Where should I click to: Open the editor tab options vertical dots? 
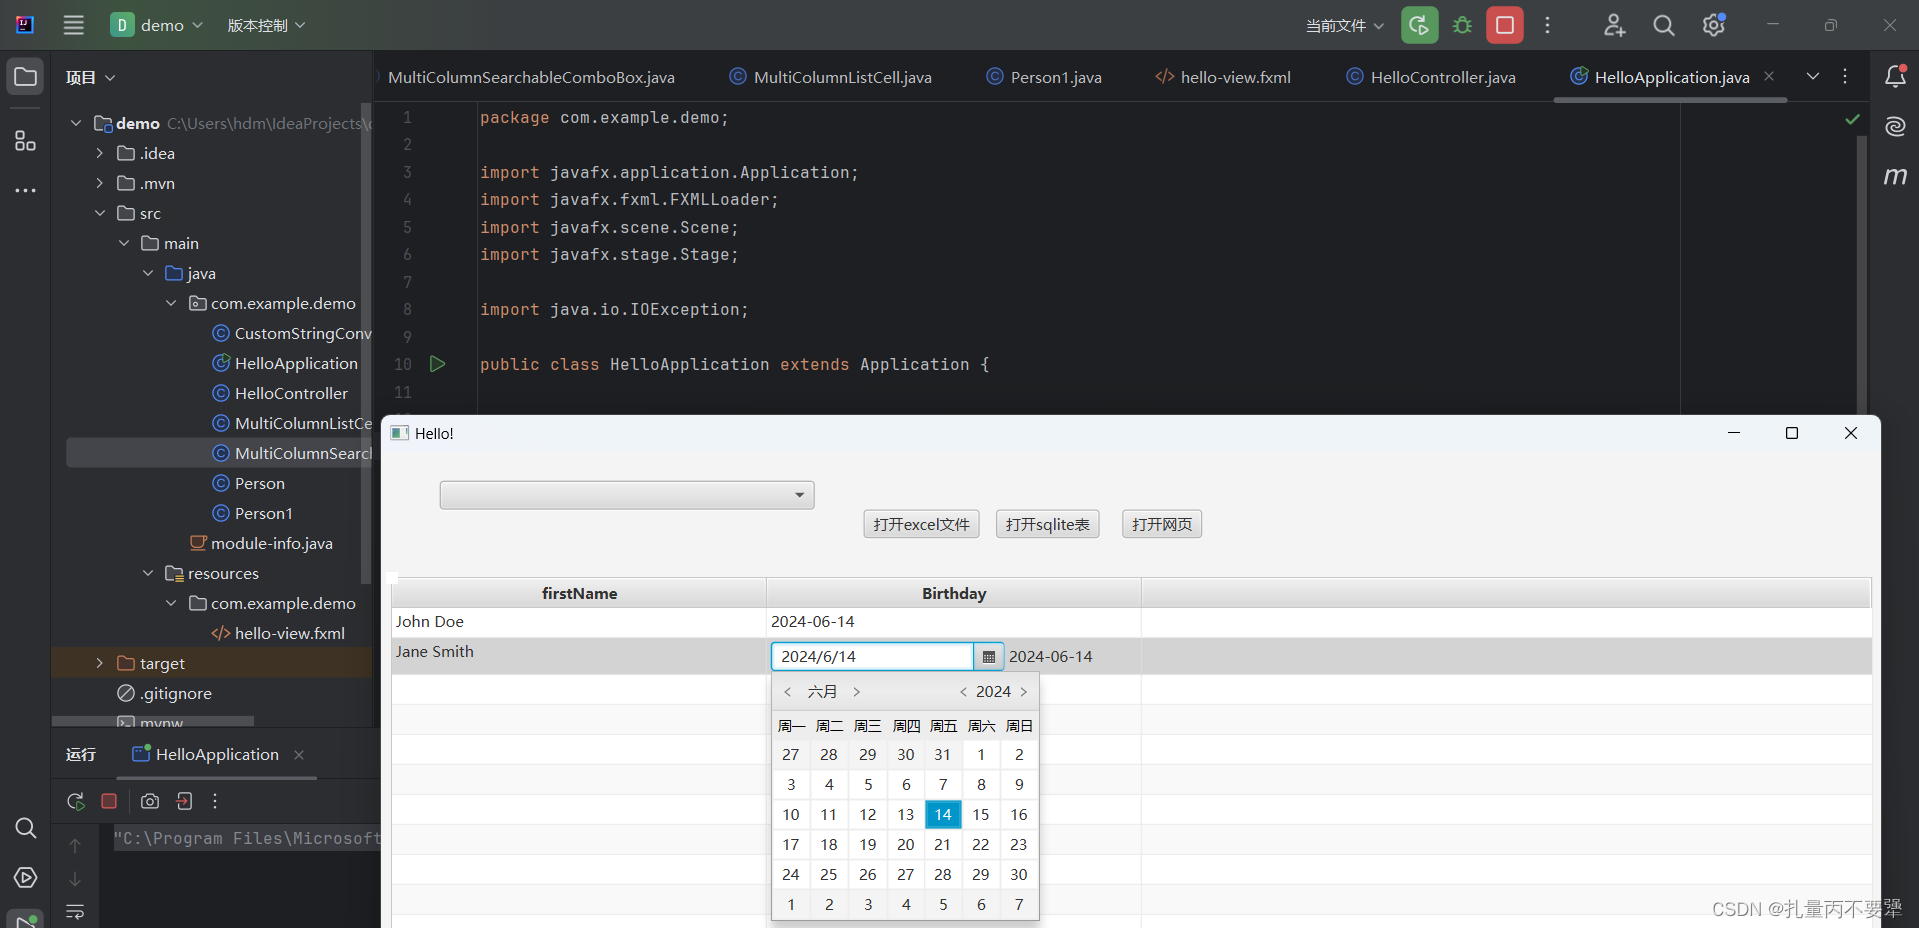tap(1845, 77)
